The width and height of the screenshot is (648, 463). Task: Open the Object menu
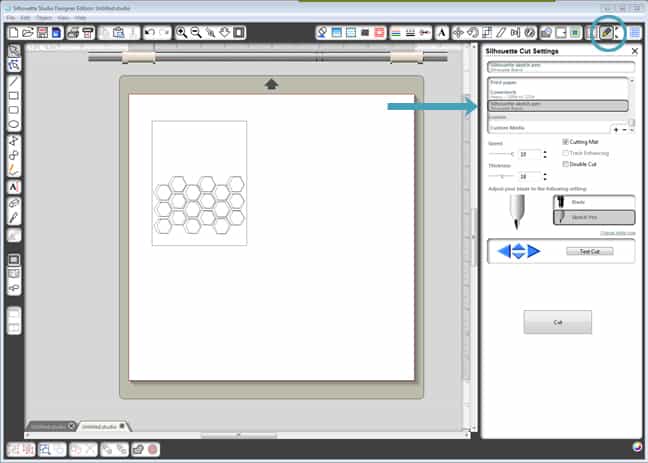coord(44,17)
